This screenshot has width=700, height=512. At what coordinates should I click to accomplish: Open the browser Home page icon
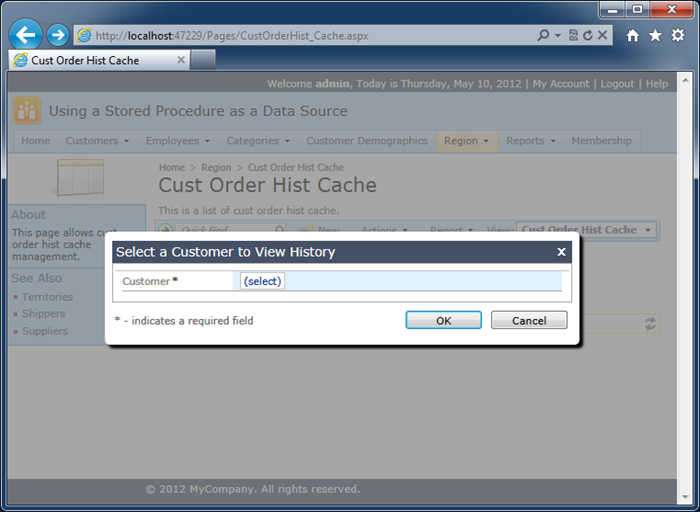[632, 35]
